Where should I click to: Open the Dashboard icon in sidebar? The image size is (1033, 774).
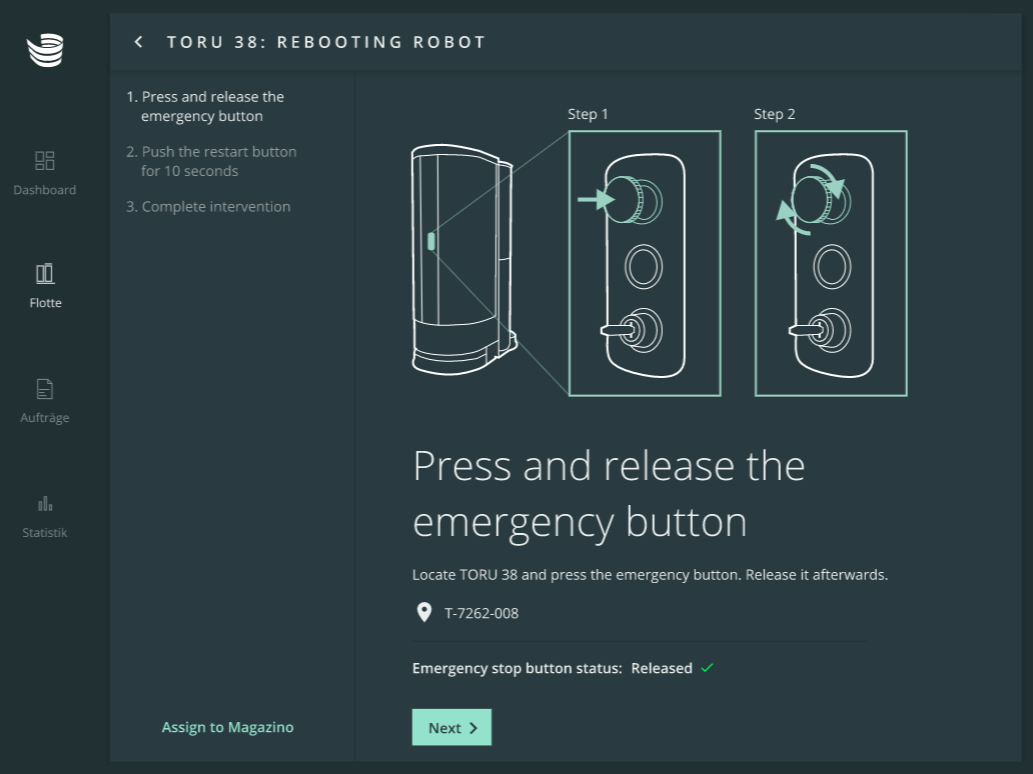tap(45, 161)
